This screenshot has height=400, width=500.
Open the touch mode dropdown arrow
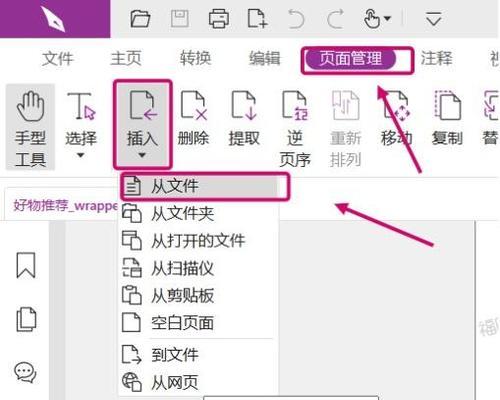pos(387,18)
